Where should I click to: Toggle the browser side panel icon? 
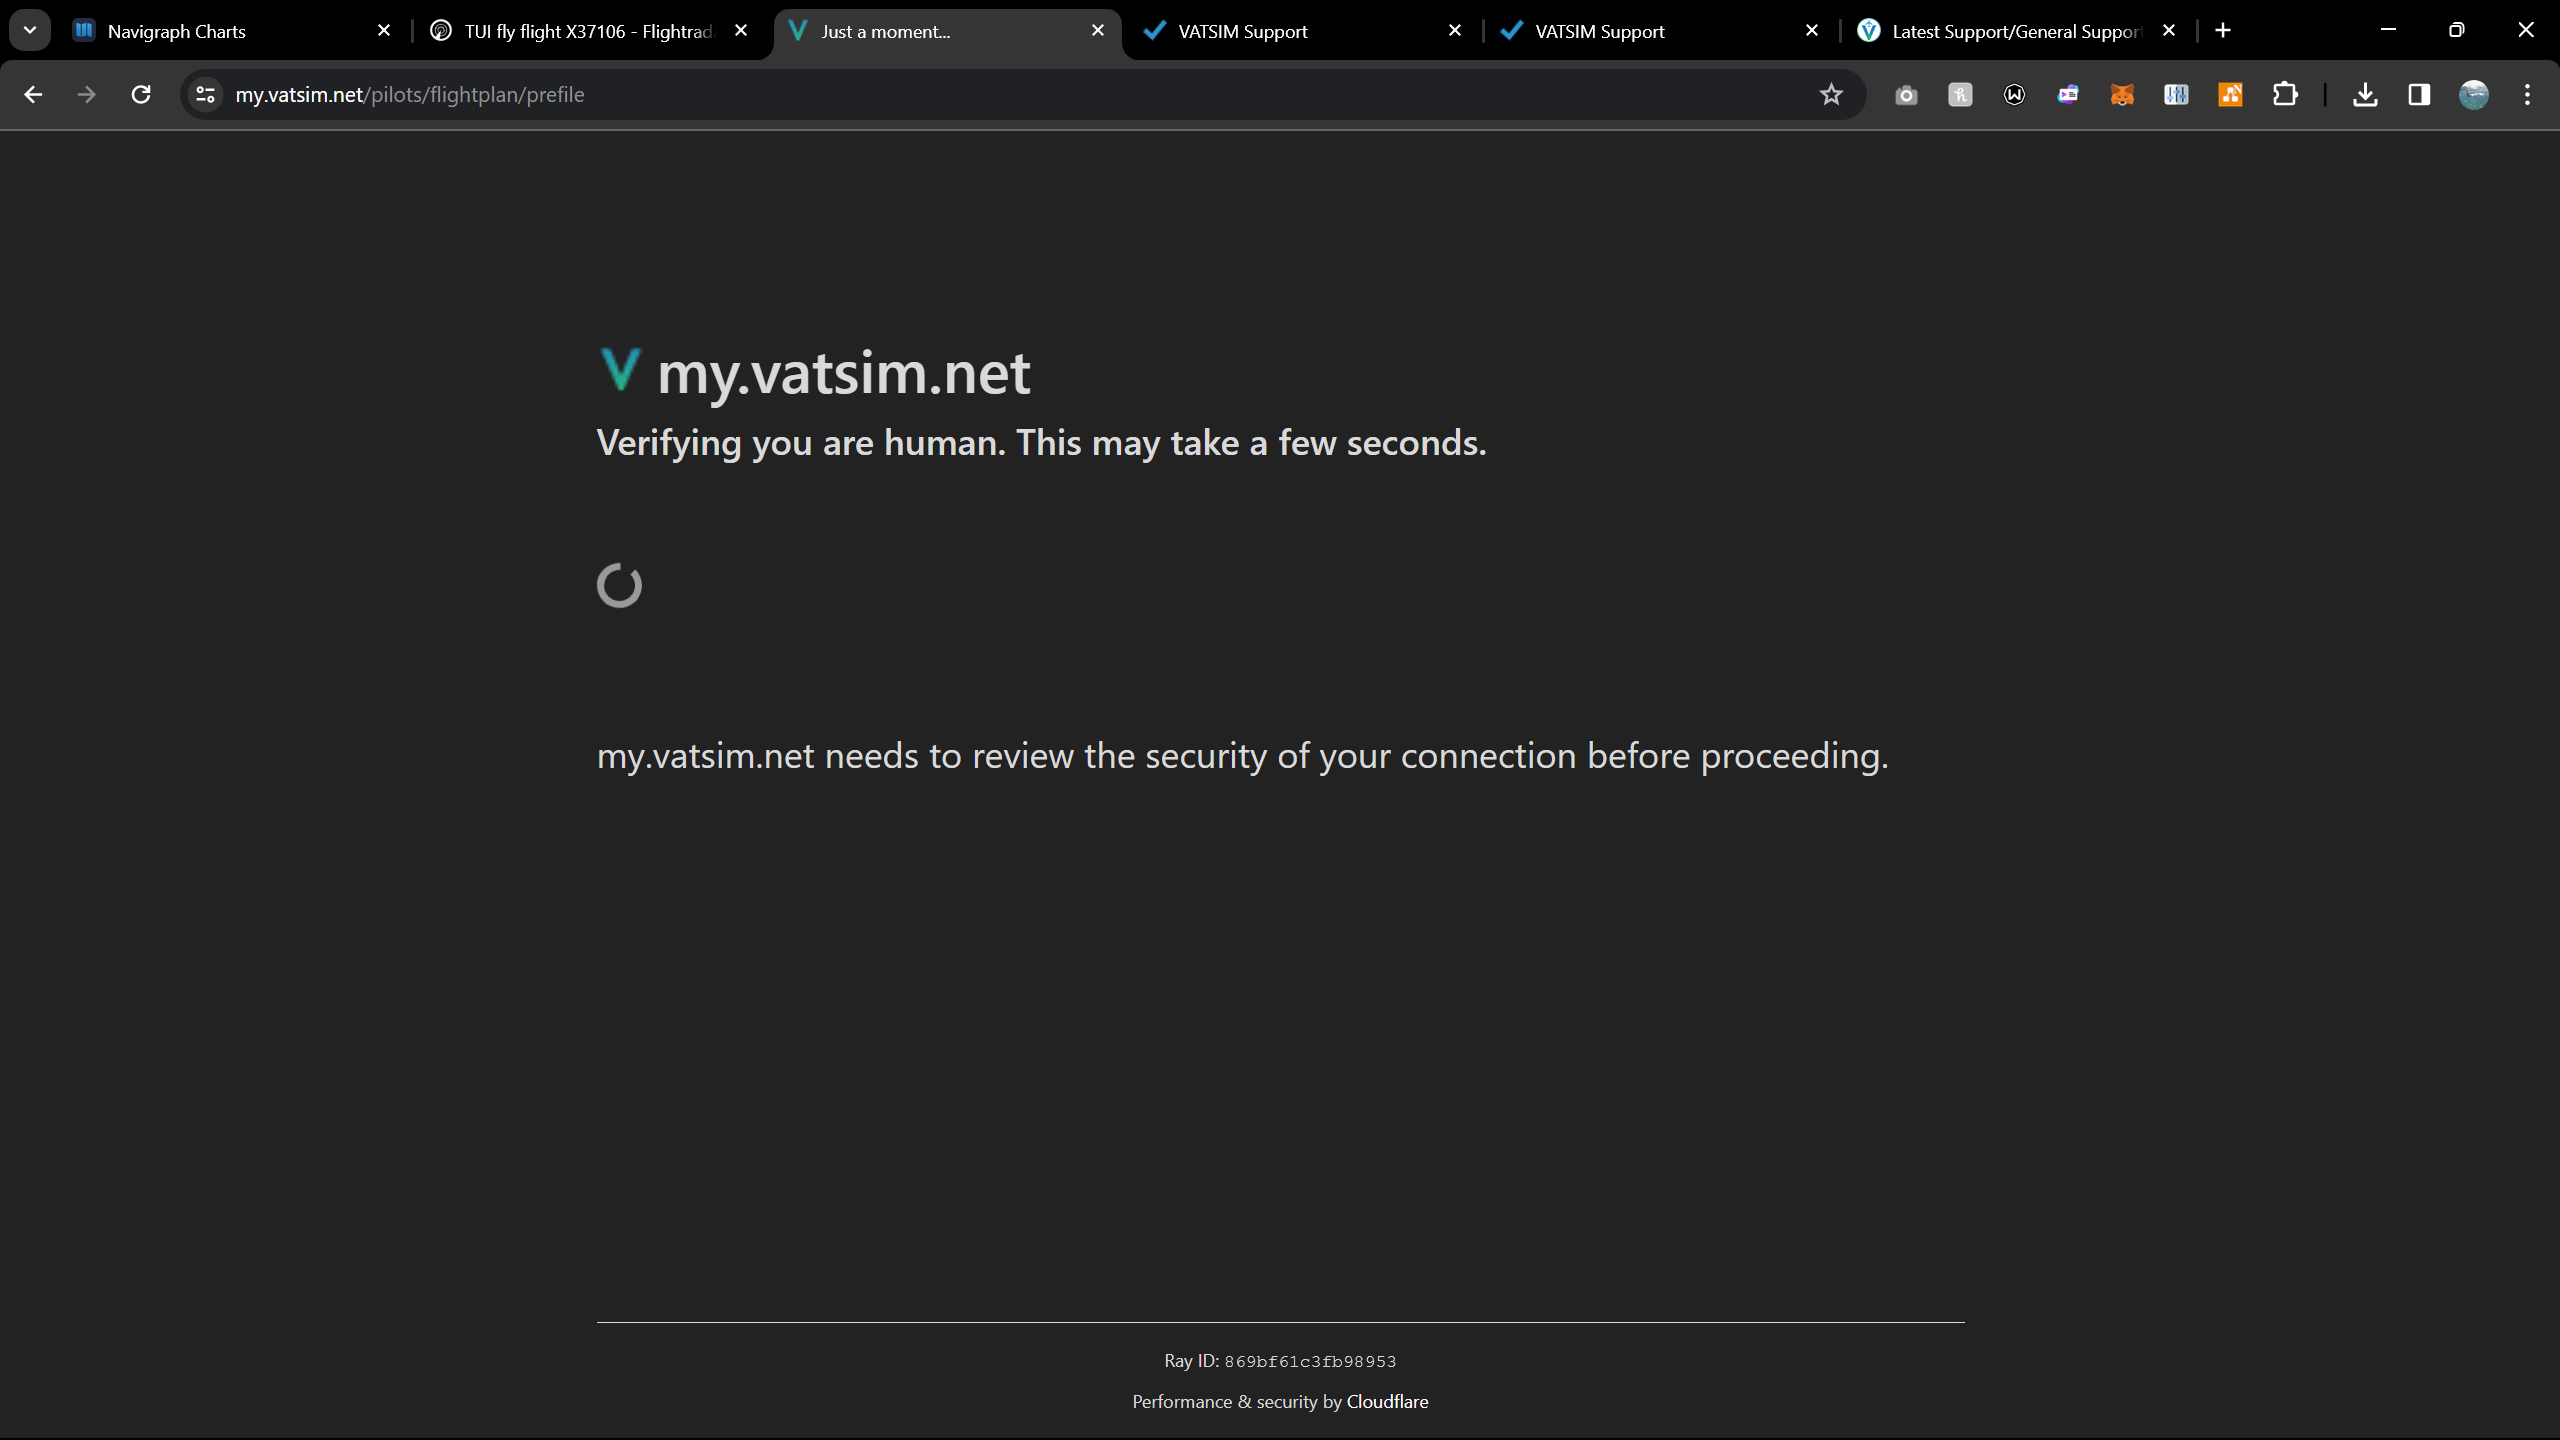(2419, 95)
